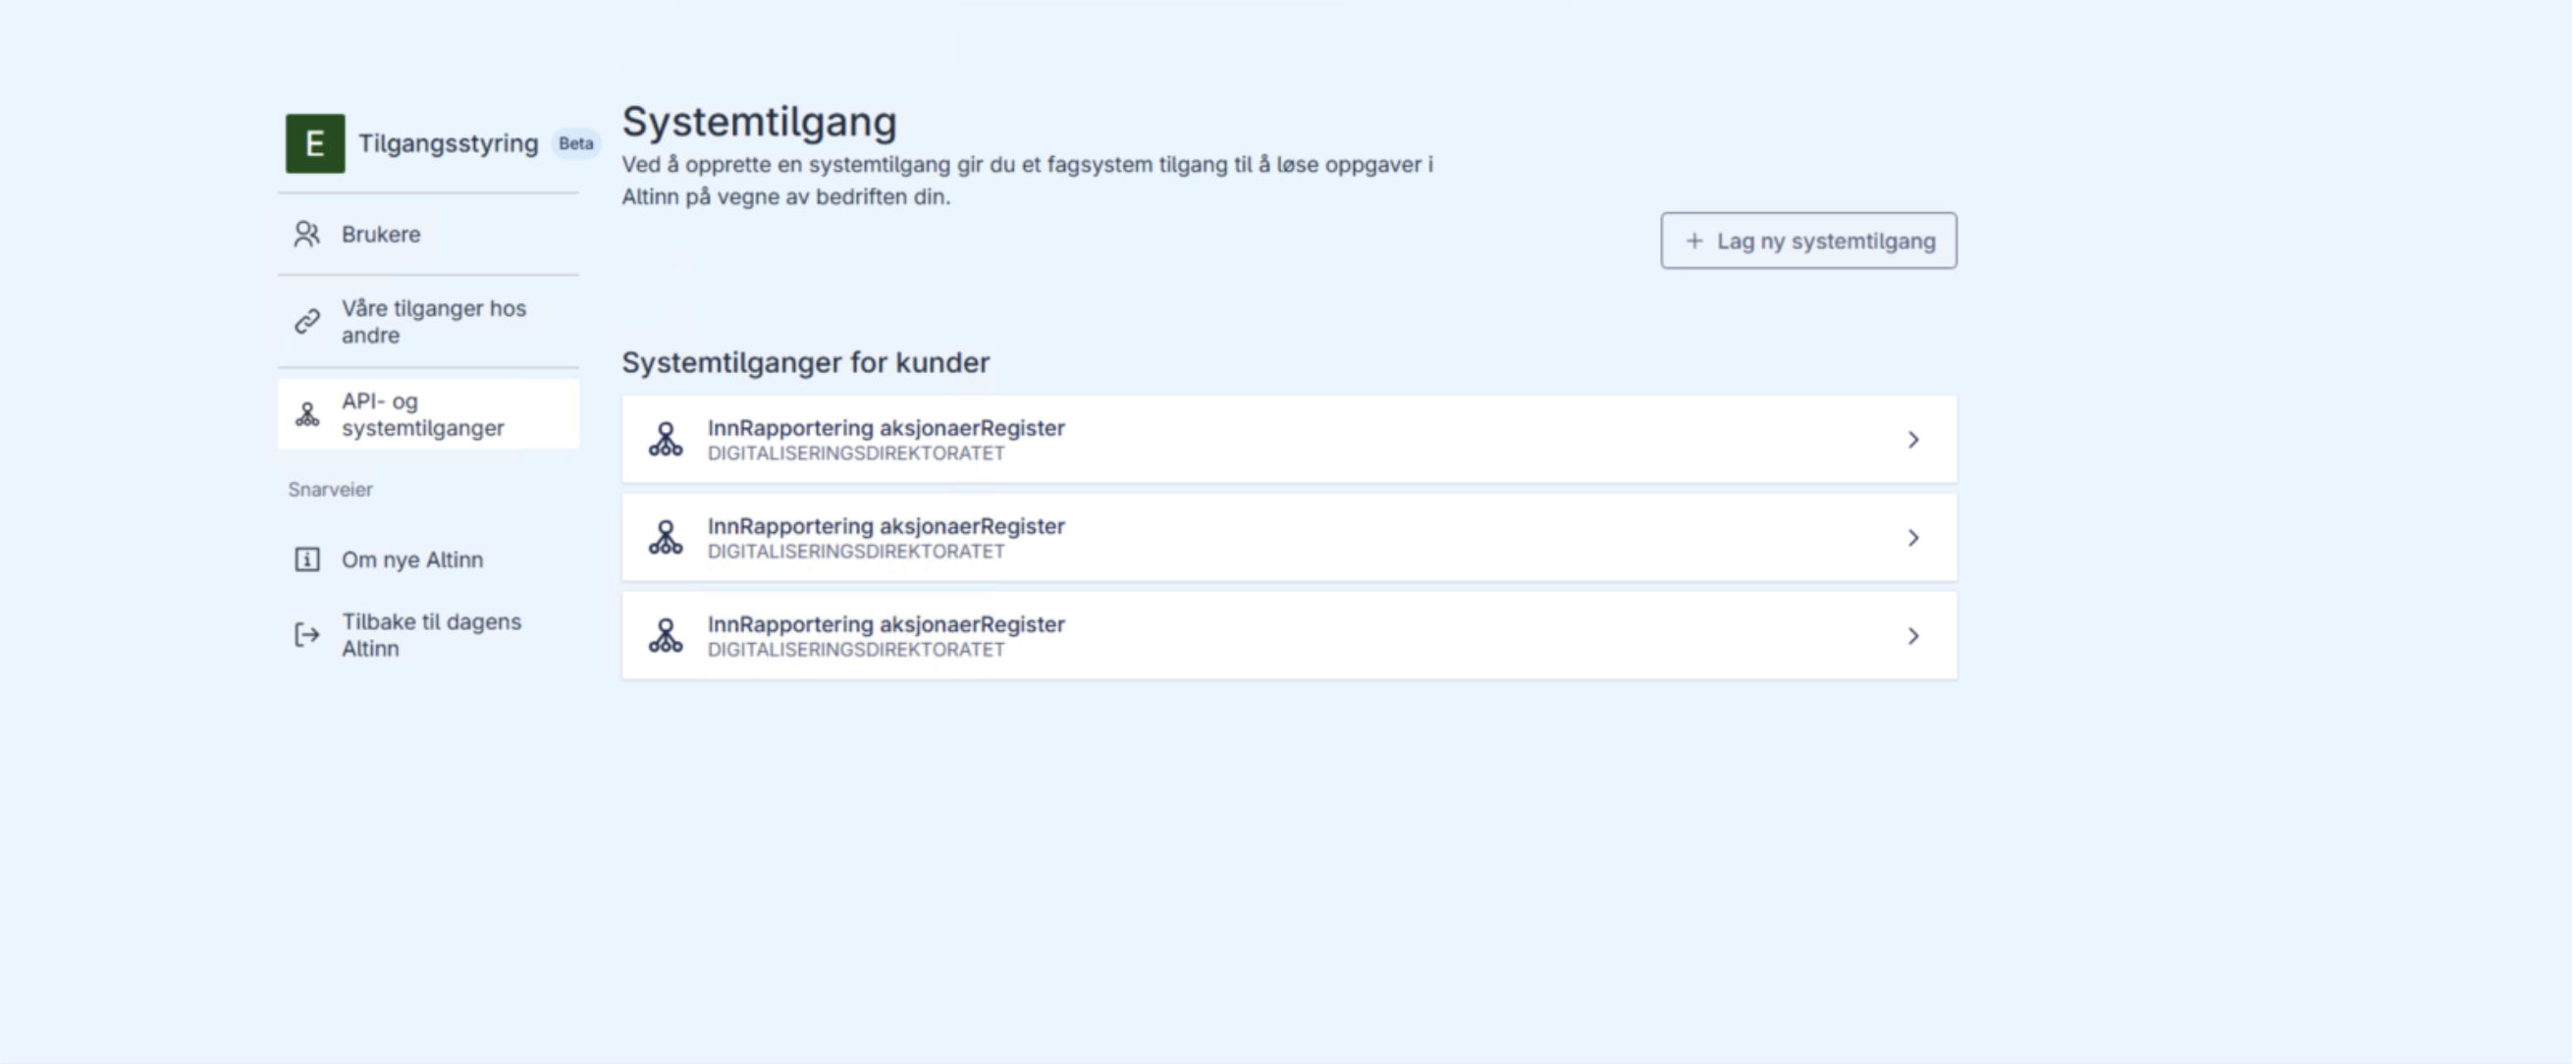Click the Brukere people icon
This screenshot has height=1064, width=2576.
(x=307, y=234)
